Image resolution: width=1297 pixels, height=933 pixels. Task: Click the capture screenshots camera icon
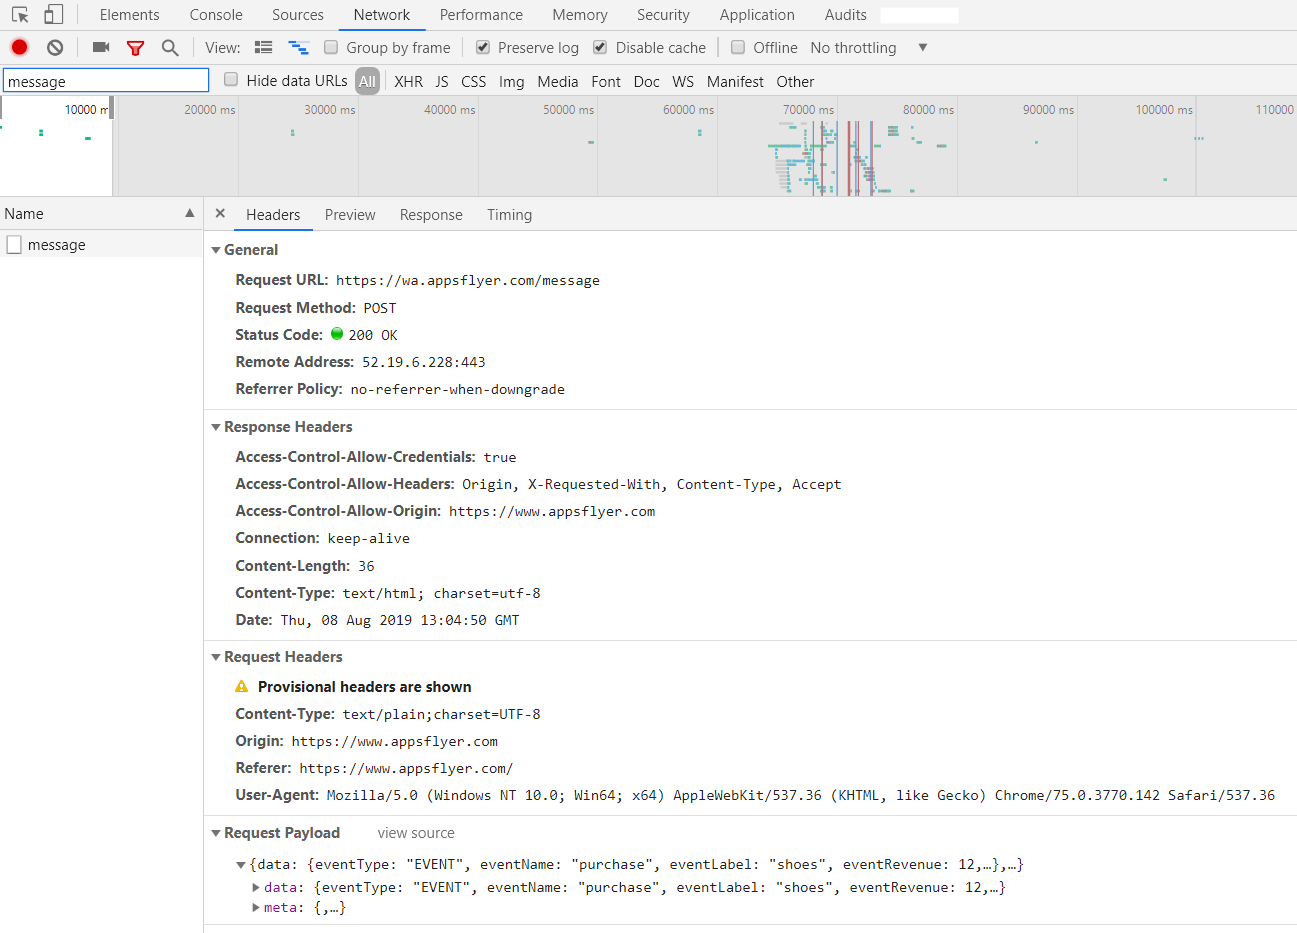tap(101, 47)
